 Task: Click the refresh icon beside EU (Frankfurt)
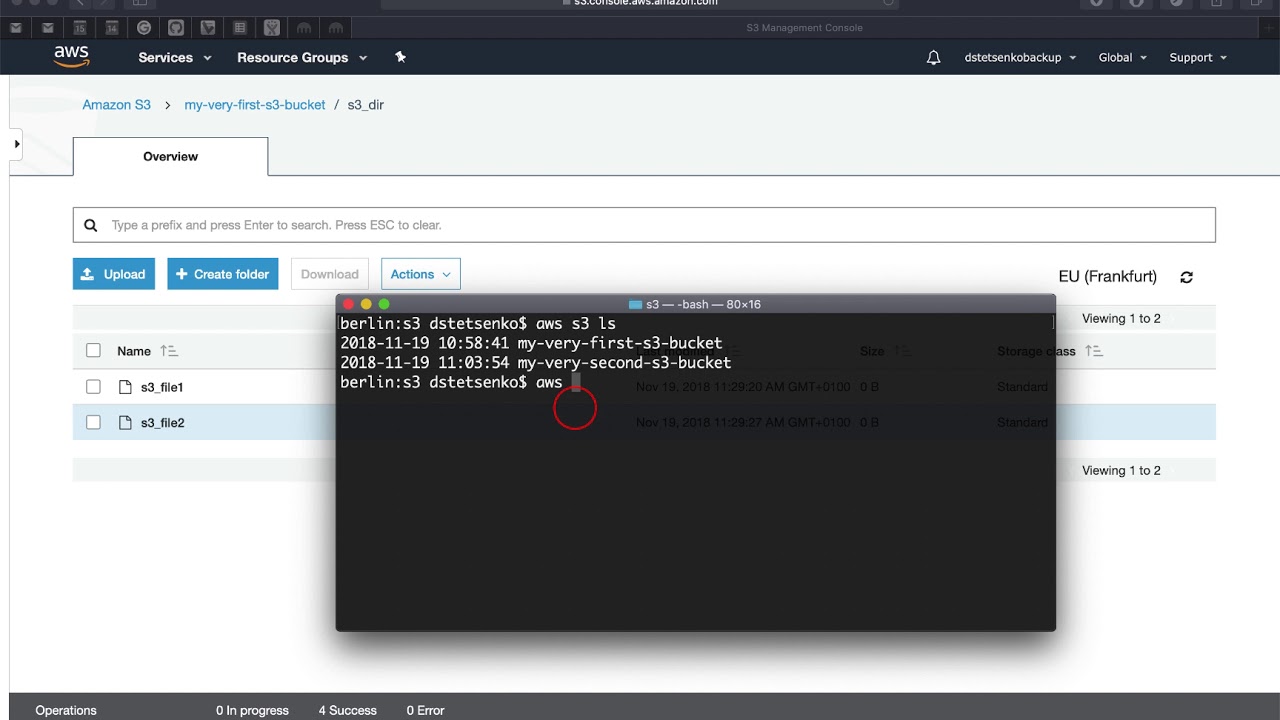tap(1186, 277)
